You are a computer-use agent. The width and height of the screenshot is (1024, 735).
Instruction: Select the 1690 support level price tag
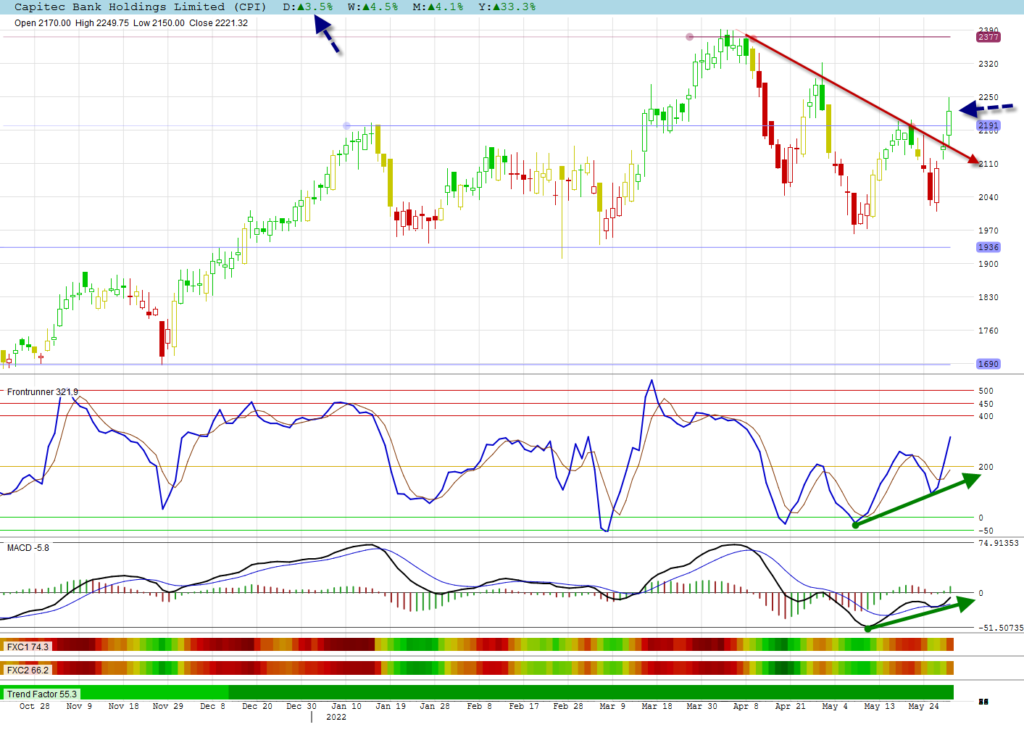(x=988, y=364)
